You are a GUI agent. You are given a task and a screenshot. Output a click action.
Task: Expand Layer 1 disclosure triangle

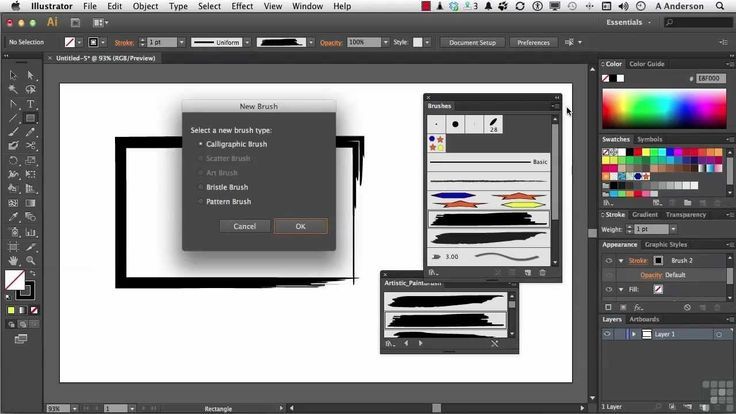[634, 334]
